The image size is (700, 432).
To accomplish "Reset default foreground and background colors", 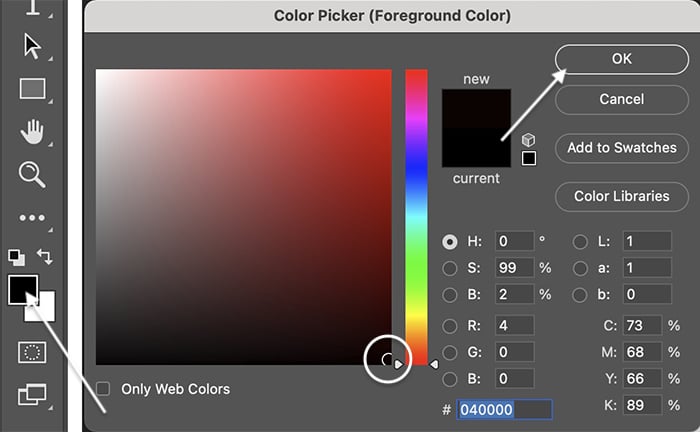I will point(17,257).
